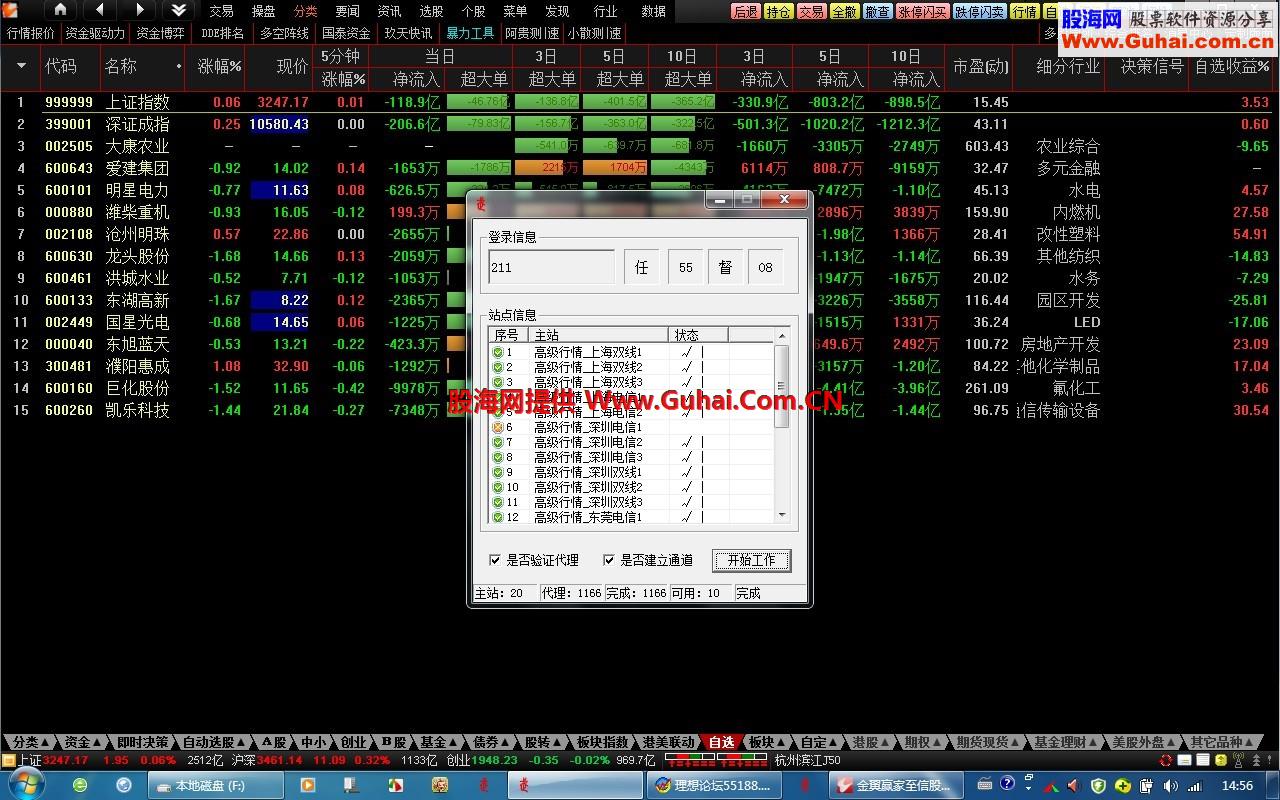Select station row 高级行情_上海双线1
The height and width of the screenshot is (800, 1280).
(631, 352)
